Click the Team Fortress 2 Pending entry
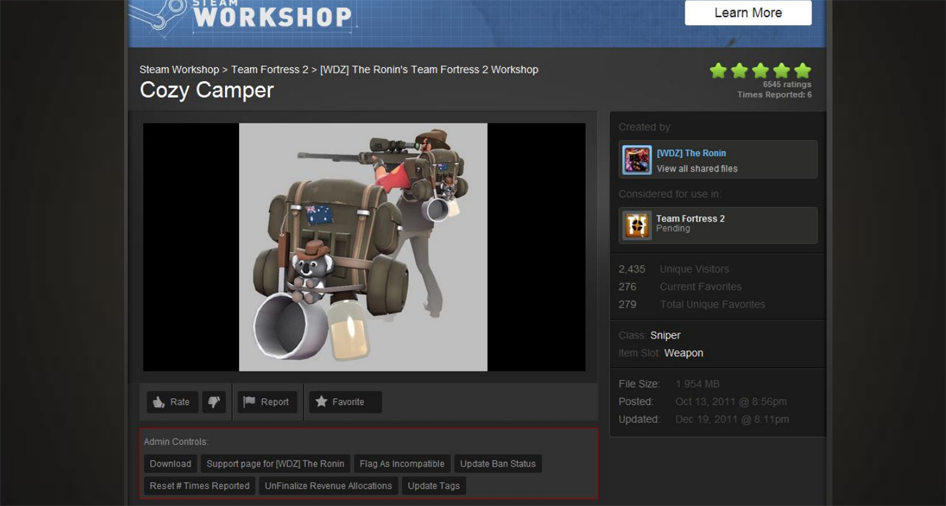The image size is (946, 506). (718, 226)
